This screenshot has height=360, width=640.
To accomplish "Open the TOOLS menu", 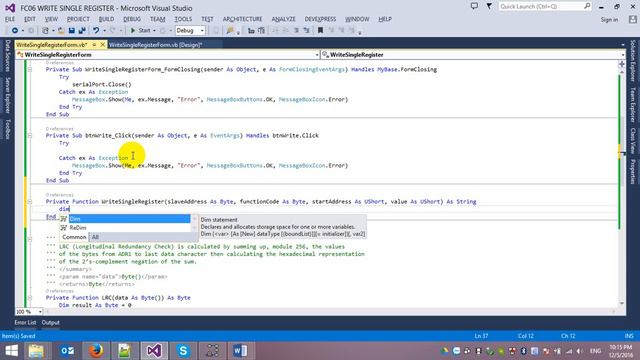I will [x=183, y=19].
